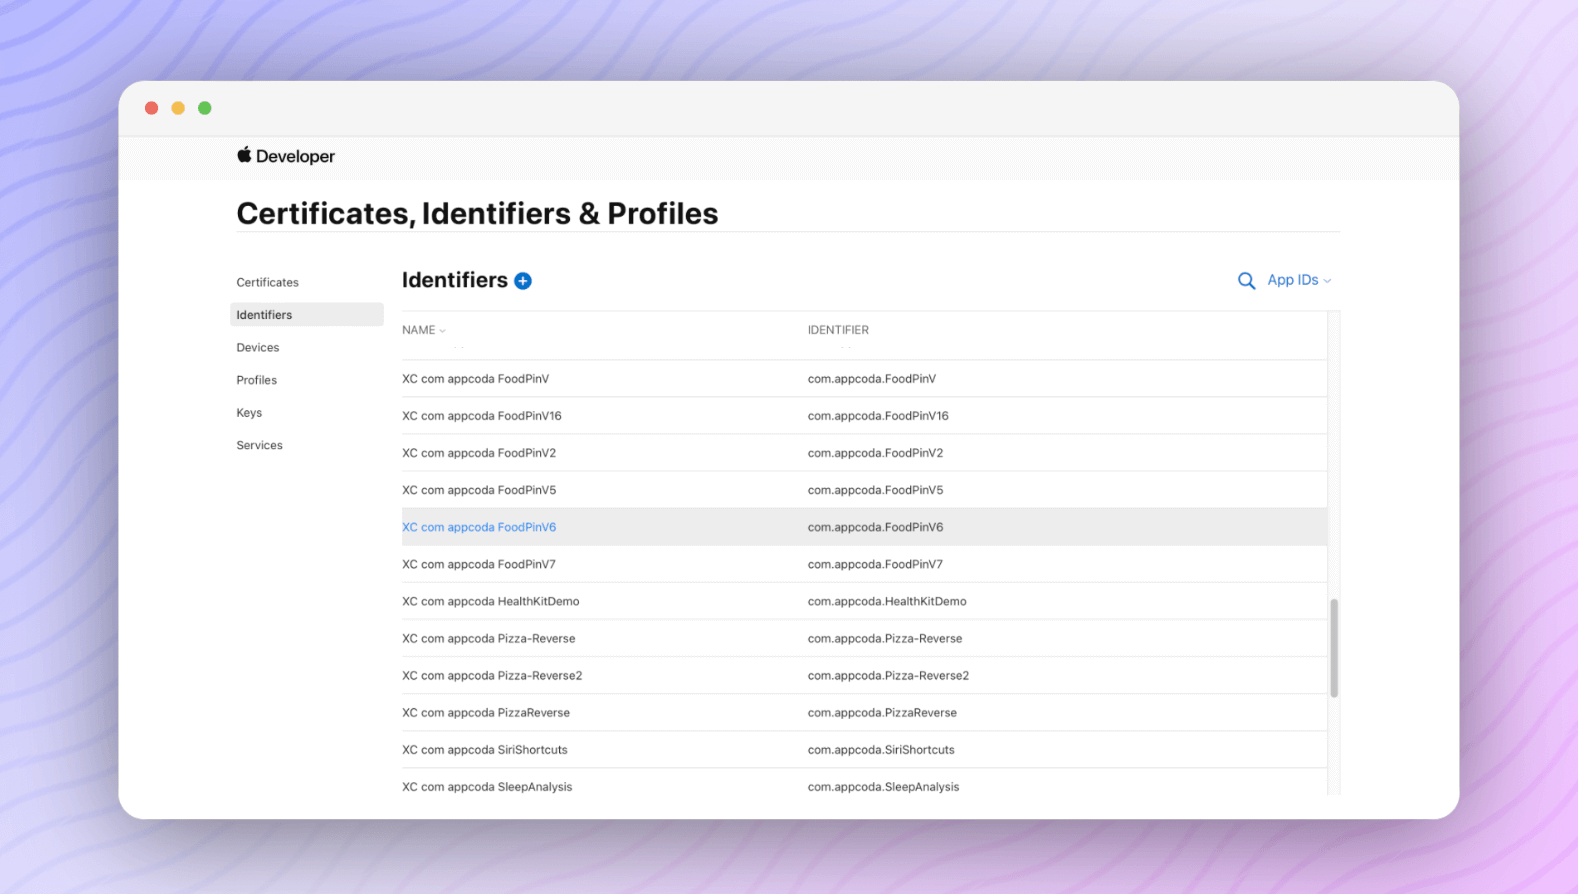Open Certificates in the sidebar
This screenshot has height=894, width=1578.
click(267, 282)
